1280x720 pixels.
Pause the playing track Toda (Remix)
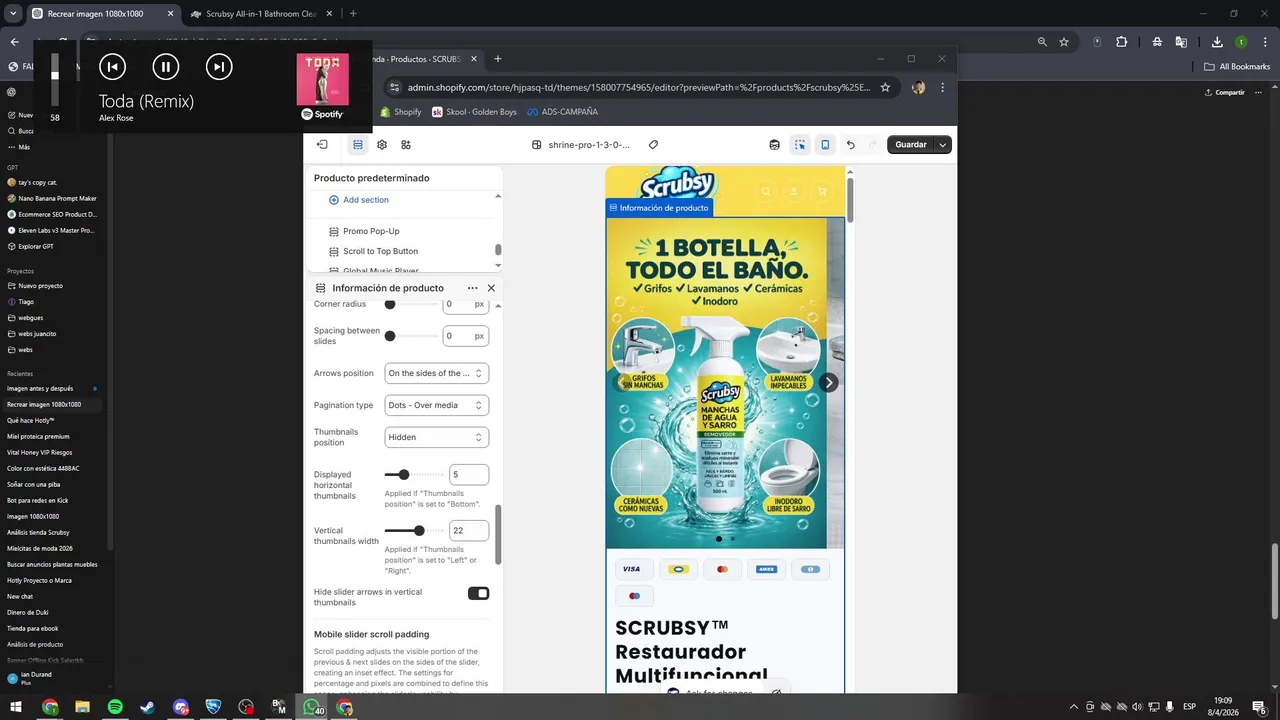click(165, 67)
